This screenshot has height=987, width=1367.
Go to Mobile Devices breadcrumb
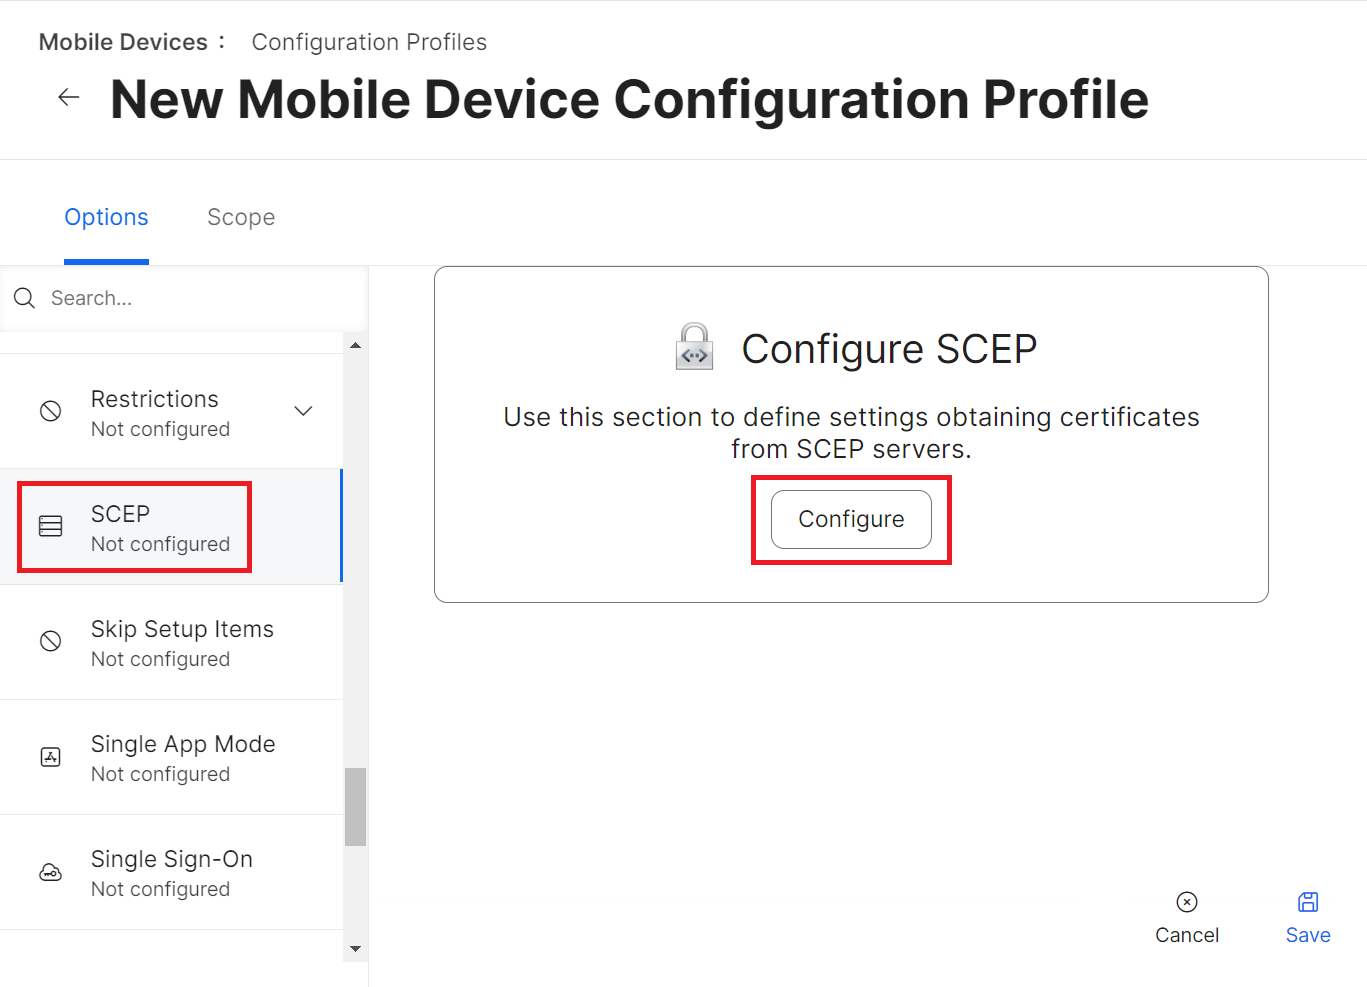[x=123, y=42]
